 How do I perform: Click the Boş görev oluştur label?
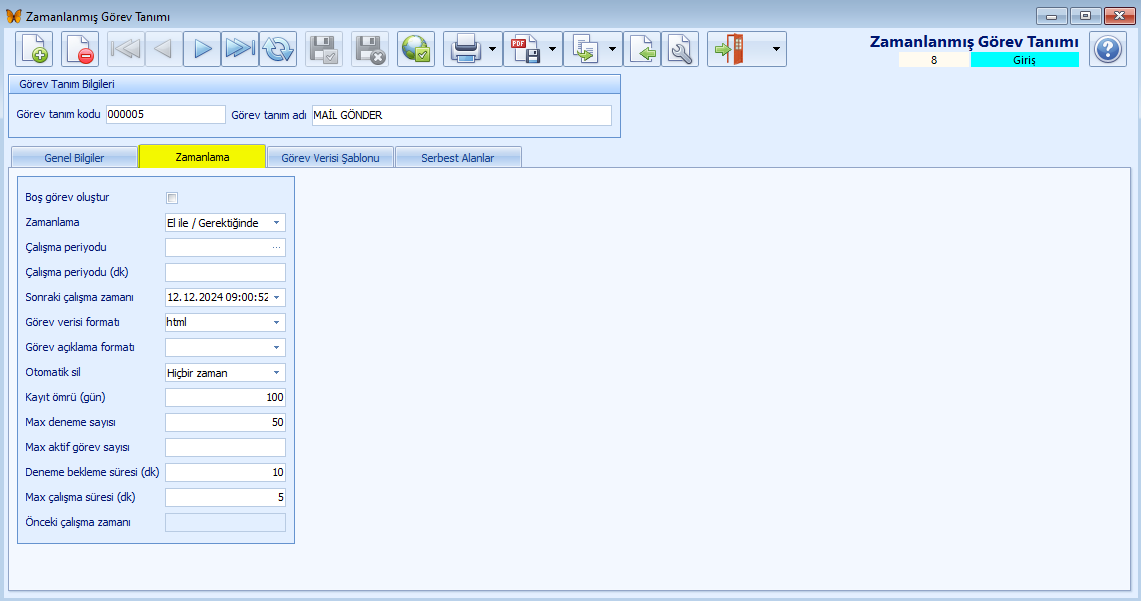pos(67,197)
